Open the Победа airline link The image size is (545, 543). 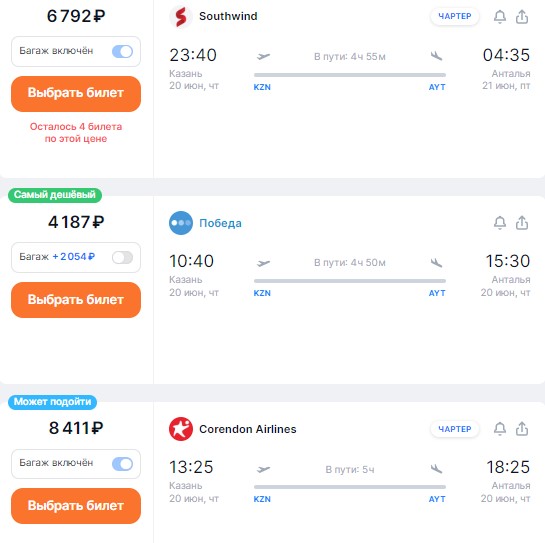[x=220, y=223]
